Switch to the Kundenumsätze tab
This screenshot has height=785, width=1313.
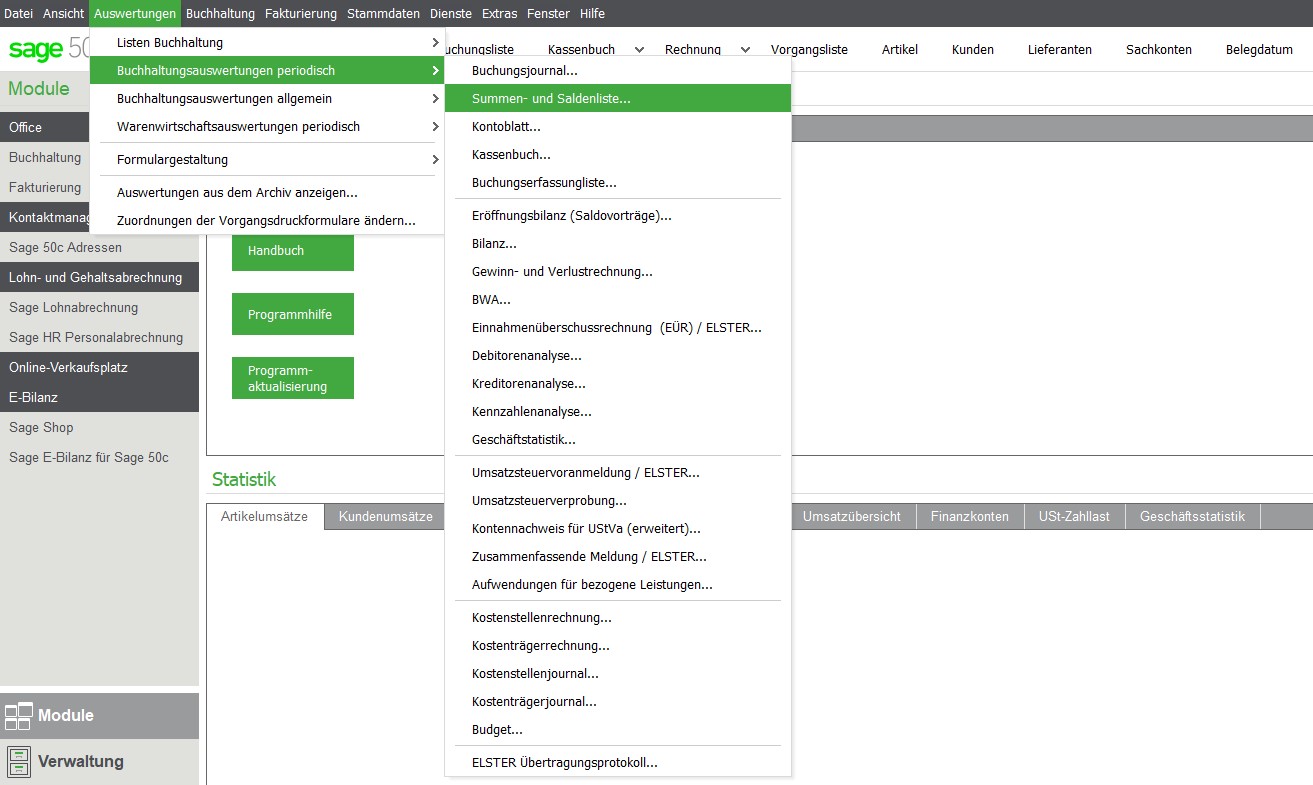386,517
